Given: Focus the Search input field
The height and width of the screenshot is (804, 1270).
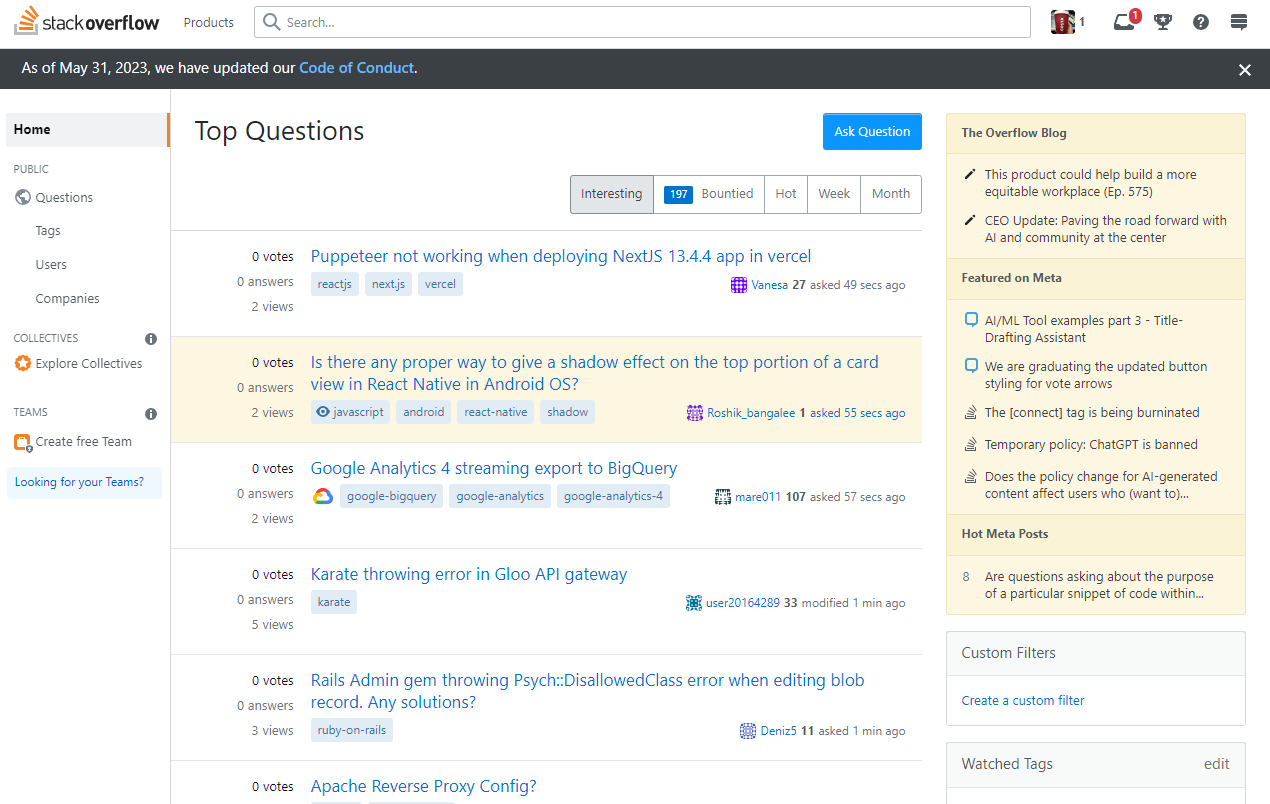Looking at the screenshot, I should tap(642, 22).
